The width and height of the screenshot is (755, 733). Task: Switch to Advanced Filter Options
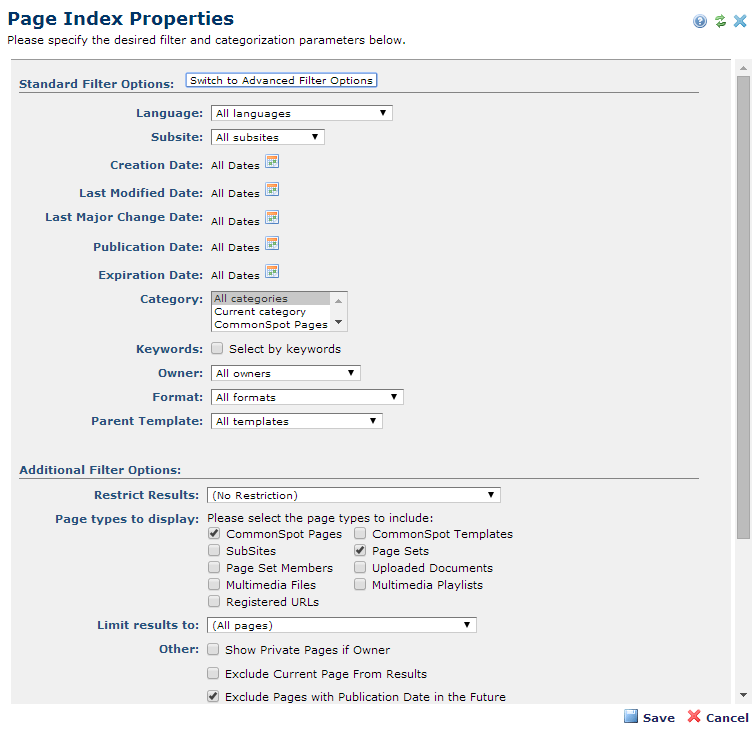[281, 81]
